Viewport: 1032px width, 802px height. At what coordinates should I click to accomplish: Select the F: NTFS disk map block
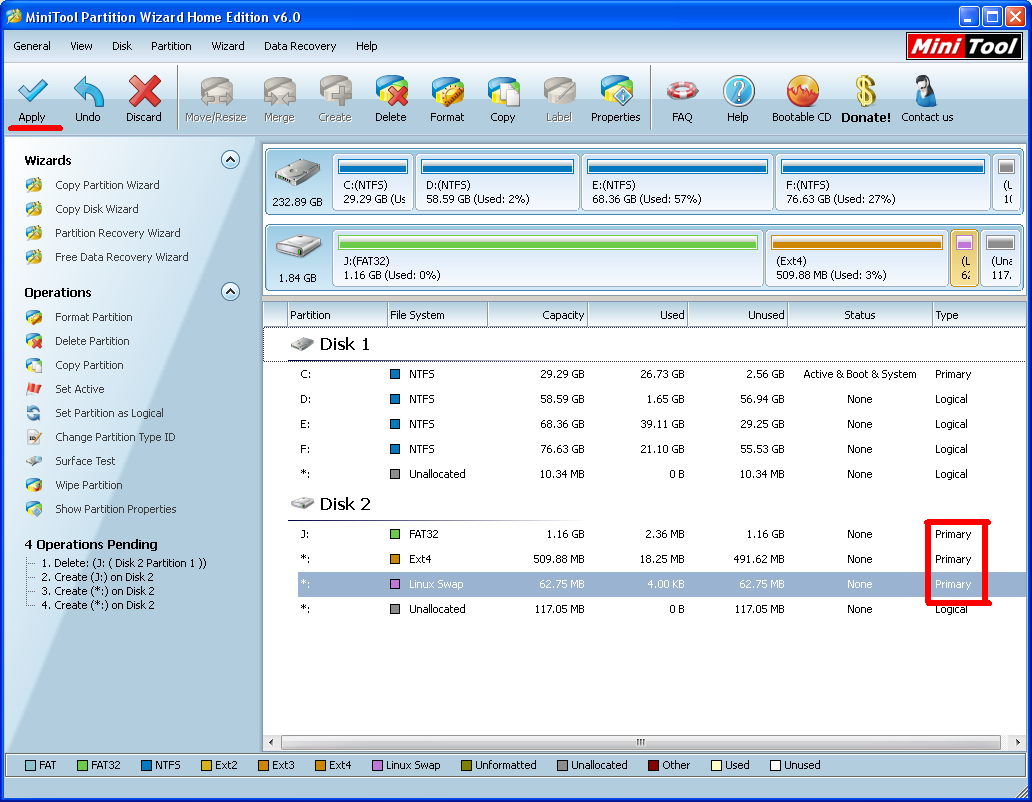[x=881, y=183]
